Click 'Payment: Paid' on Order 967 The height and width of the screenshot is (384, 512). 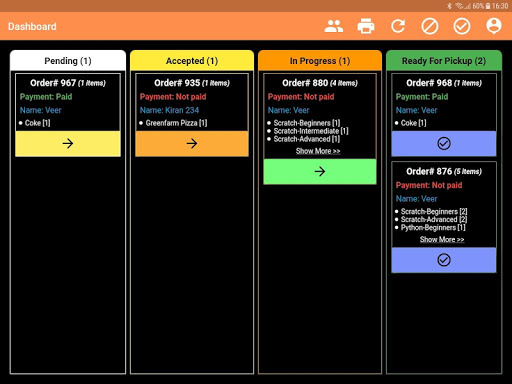(x=46, y=97)
